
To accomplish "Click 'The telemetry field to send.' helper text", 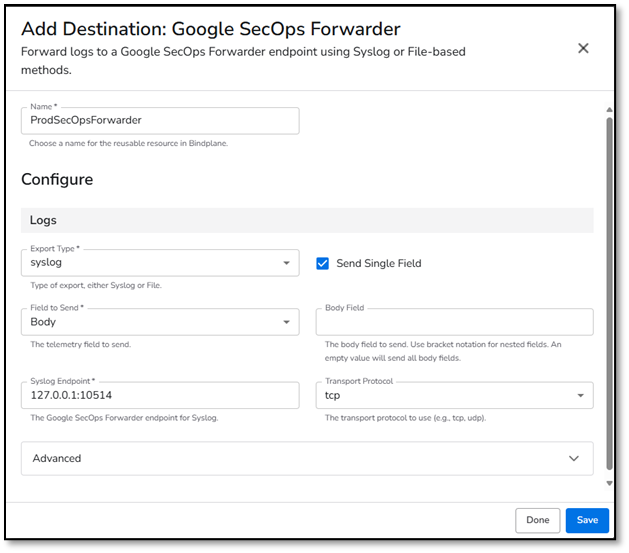I will [81, 344].
